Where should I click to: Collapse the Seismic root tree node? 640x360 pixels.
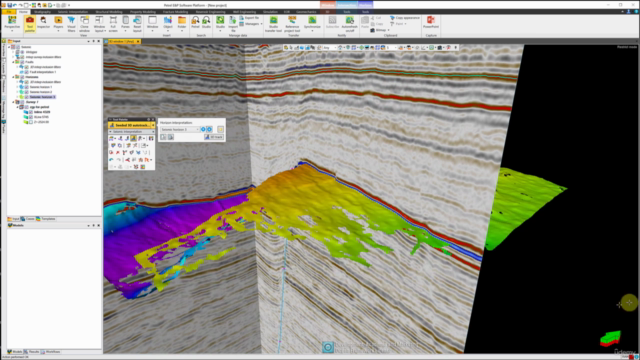9,47
